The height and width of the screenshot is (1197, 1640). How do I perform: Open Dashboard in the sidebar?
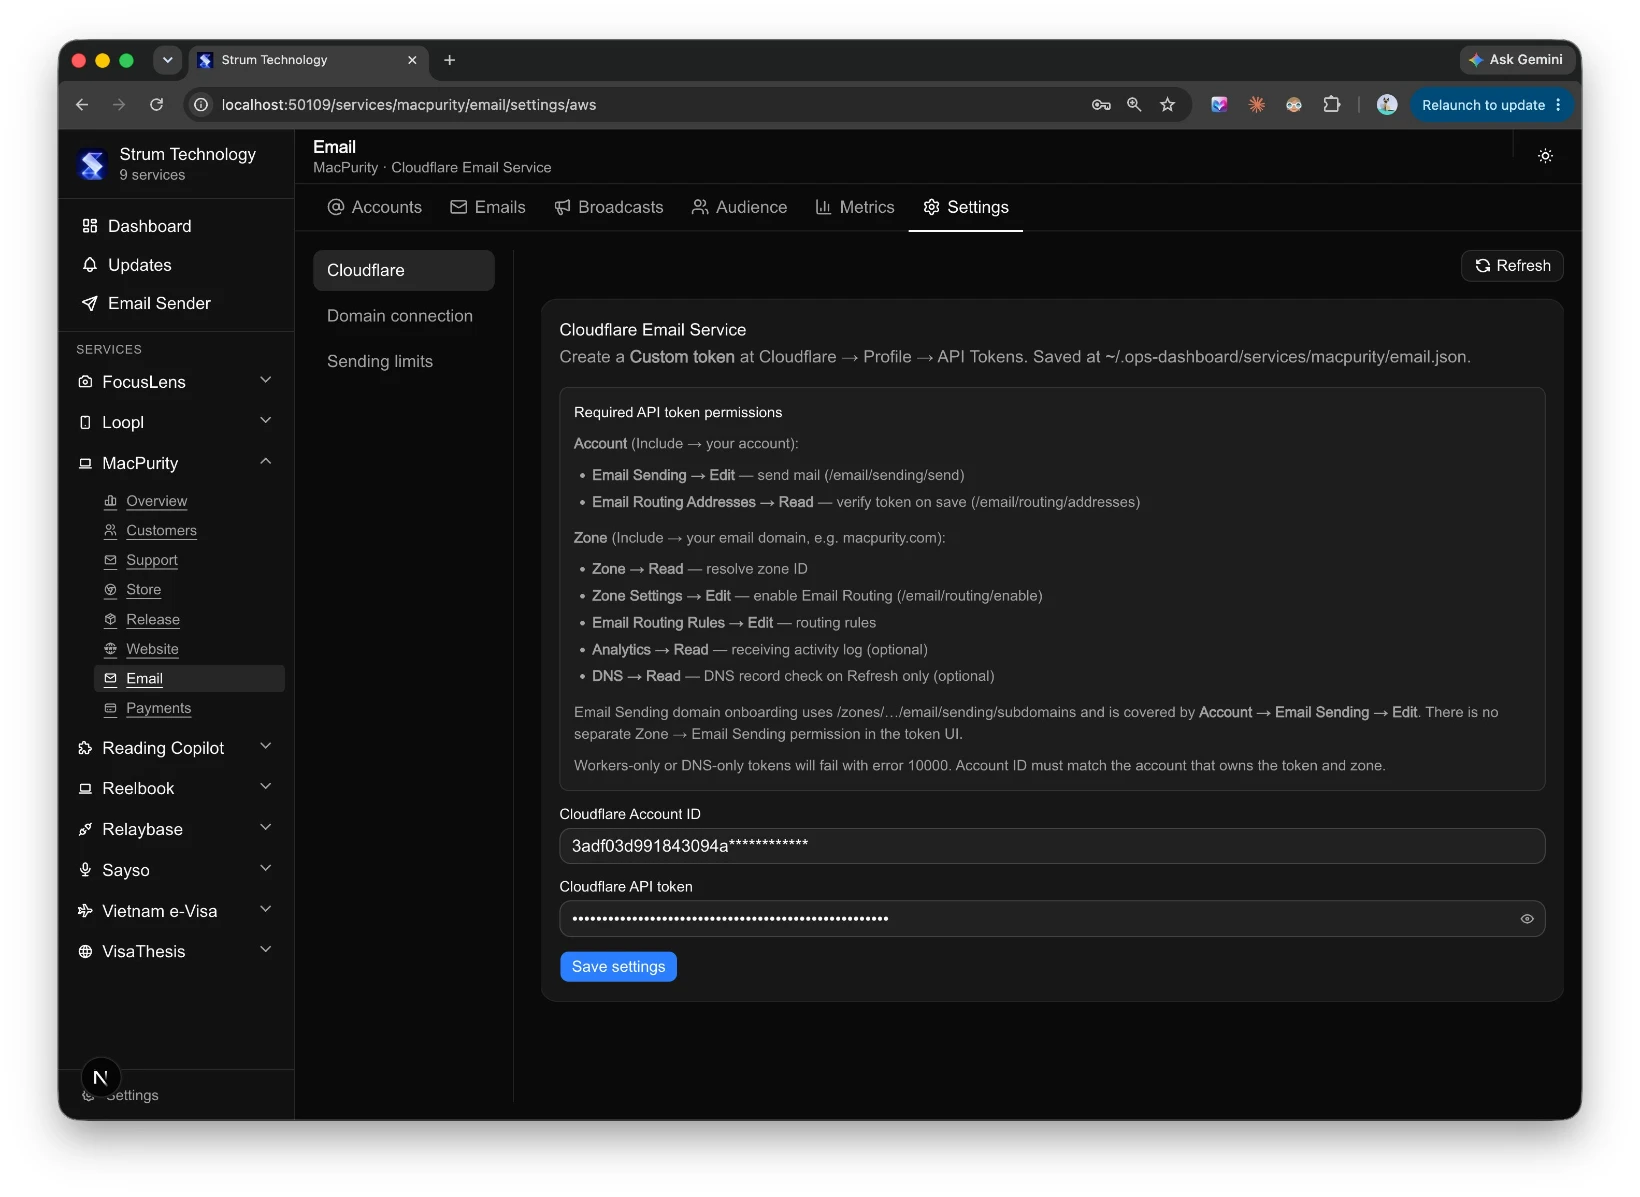176,226
